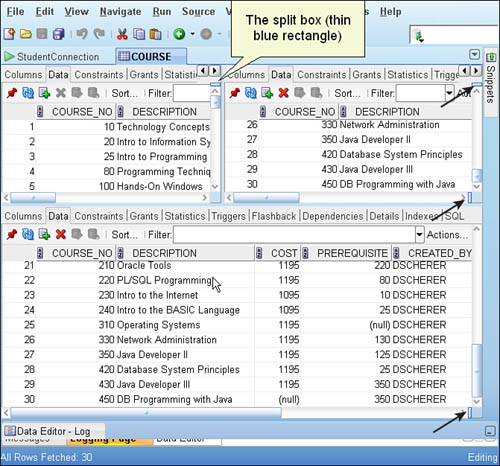Click the Sort... button in bottom pane
This screenshot has height=466, width=500.
coord(125,235)
